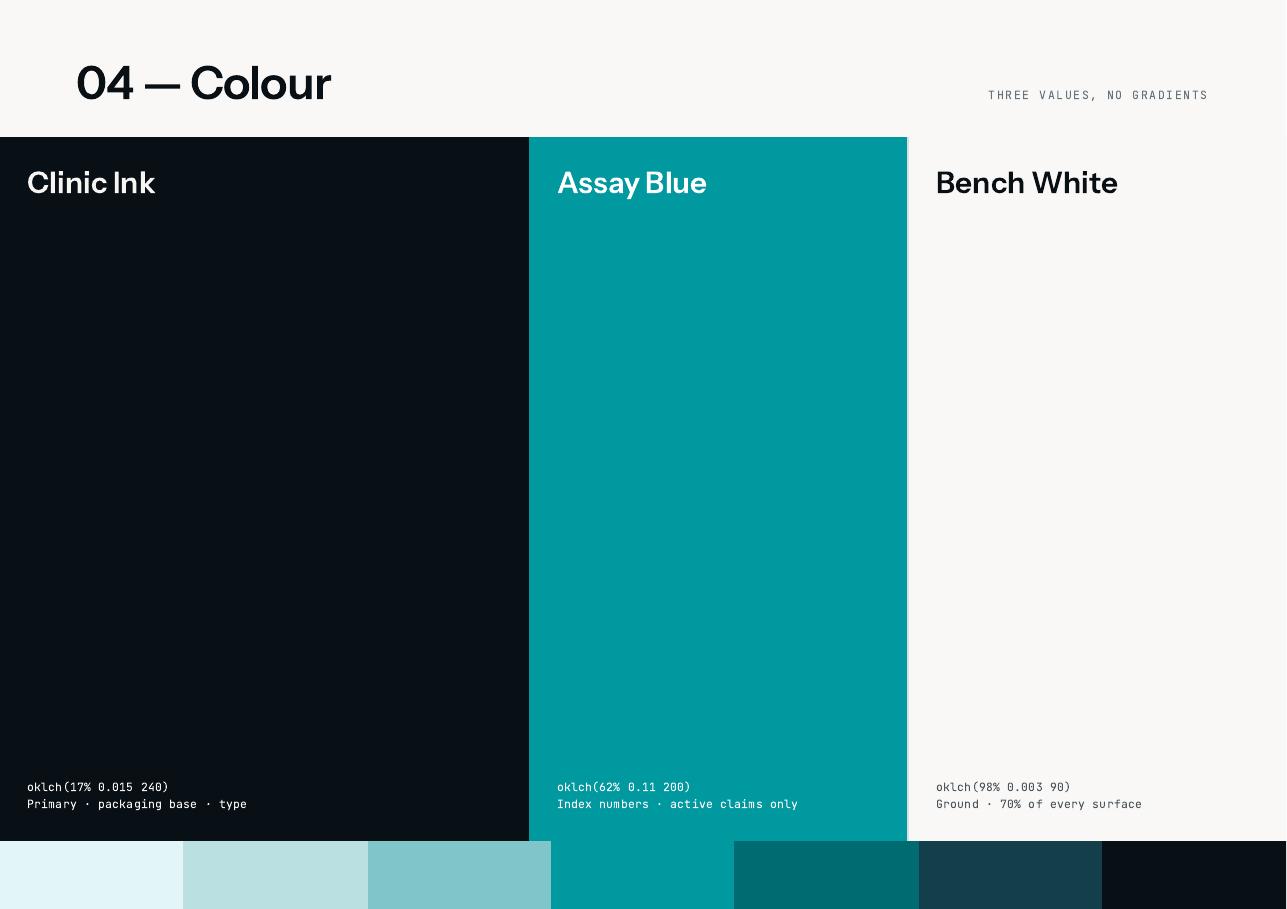This screenshot has width=1287, height=909.
Task: Click 'Ground · 70% of every surface' text
Action: coord(1039,804)
